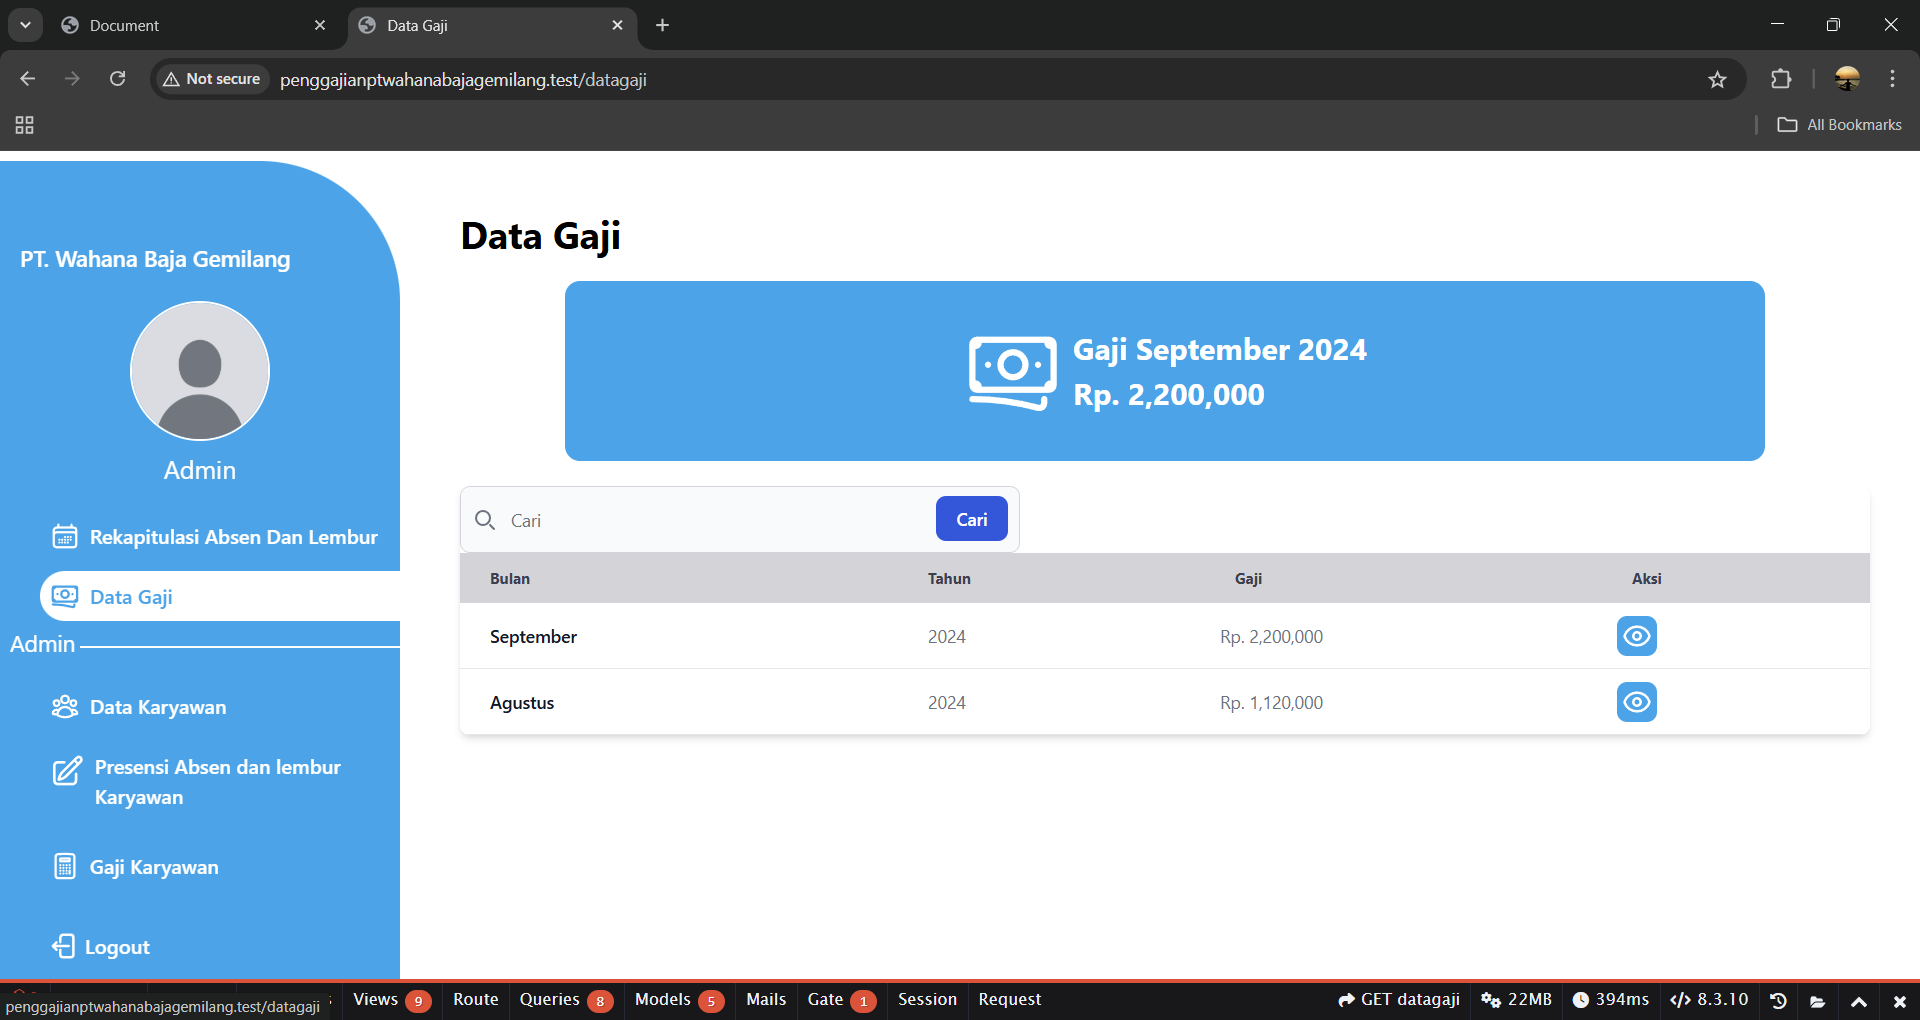Click the blue Cari search button
The height and width of the screenshot is (1020, 1920).
pyautogui.click(x=971, y=519)
